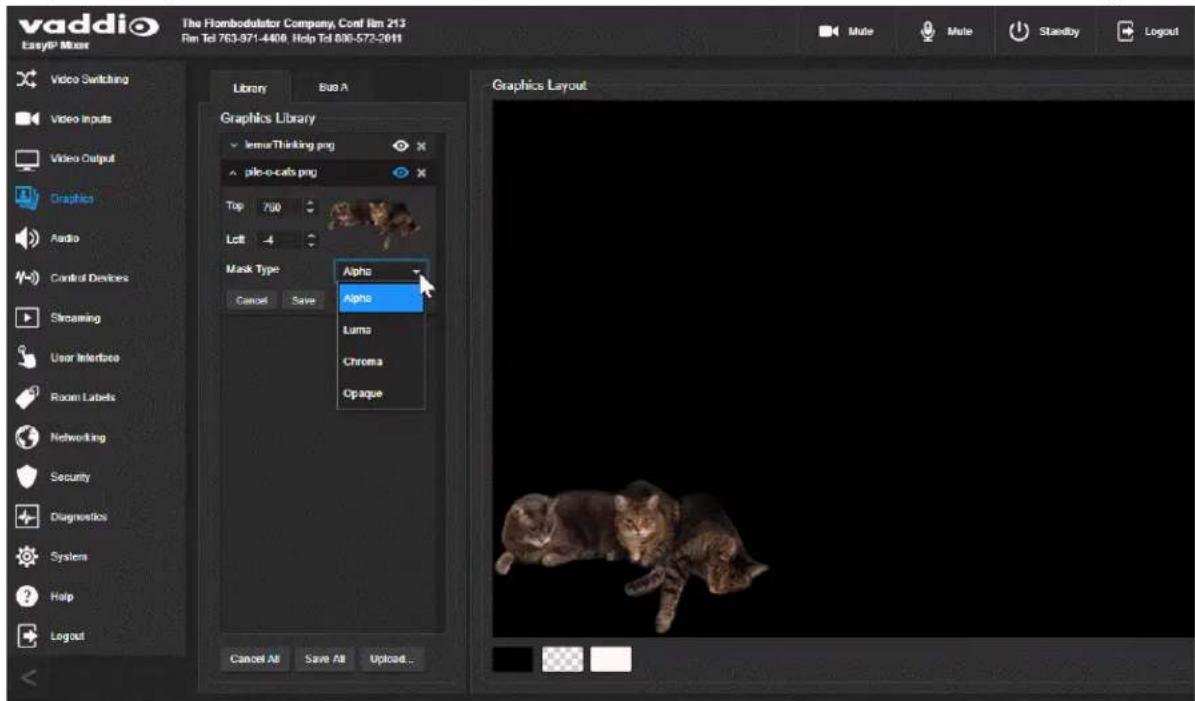Remove pile-o-cats.png with its X
Image resolution: width=1195 pixels, height=701 pixels.
[x=421, y=173]
